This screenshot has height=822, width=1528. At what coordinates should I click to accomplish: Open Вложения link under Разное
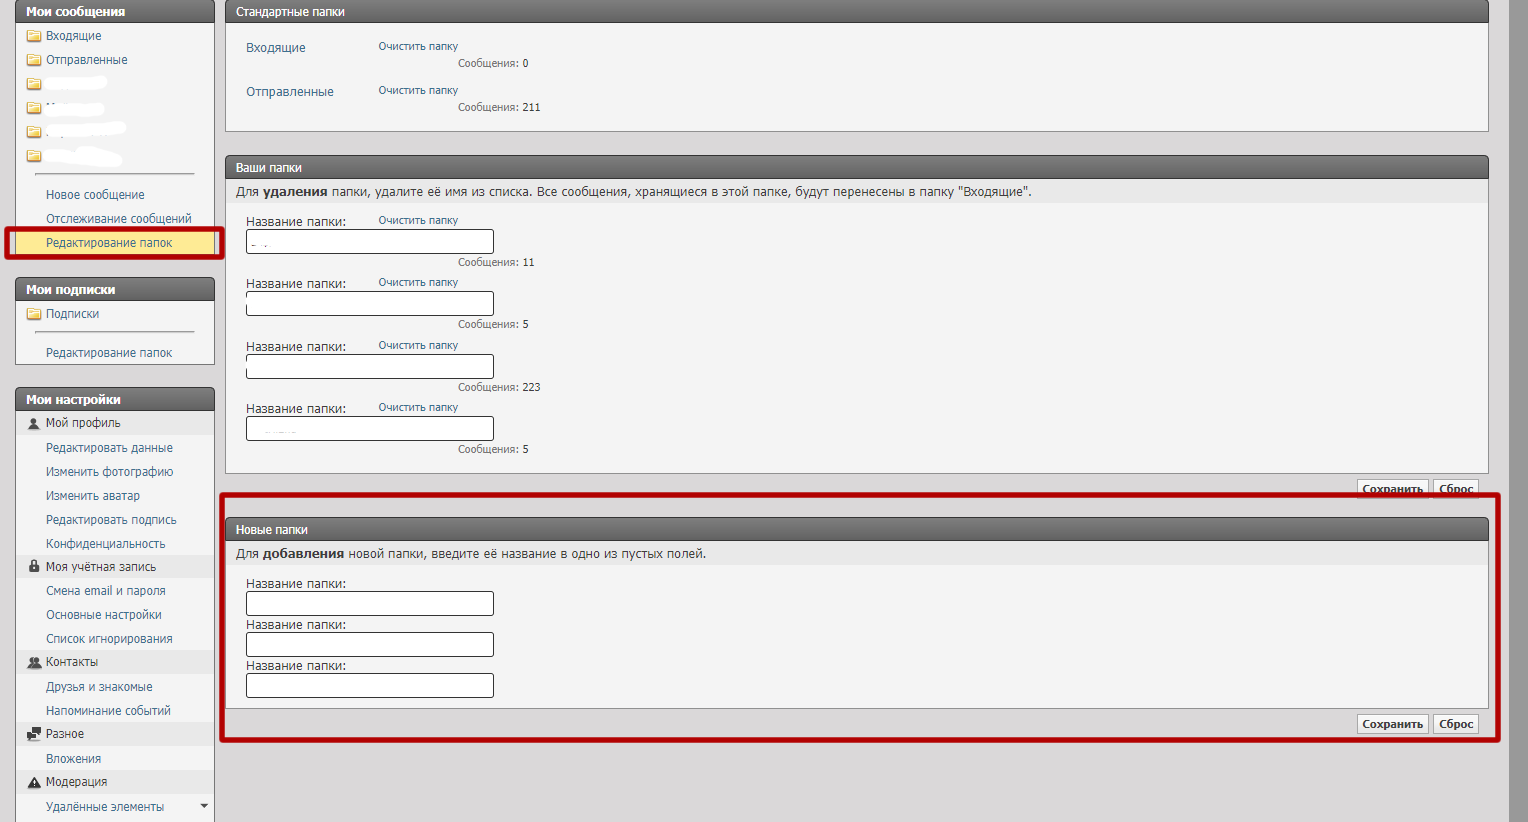pos(73,759)
